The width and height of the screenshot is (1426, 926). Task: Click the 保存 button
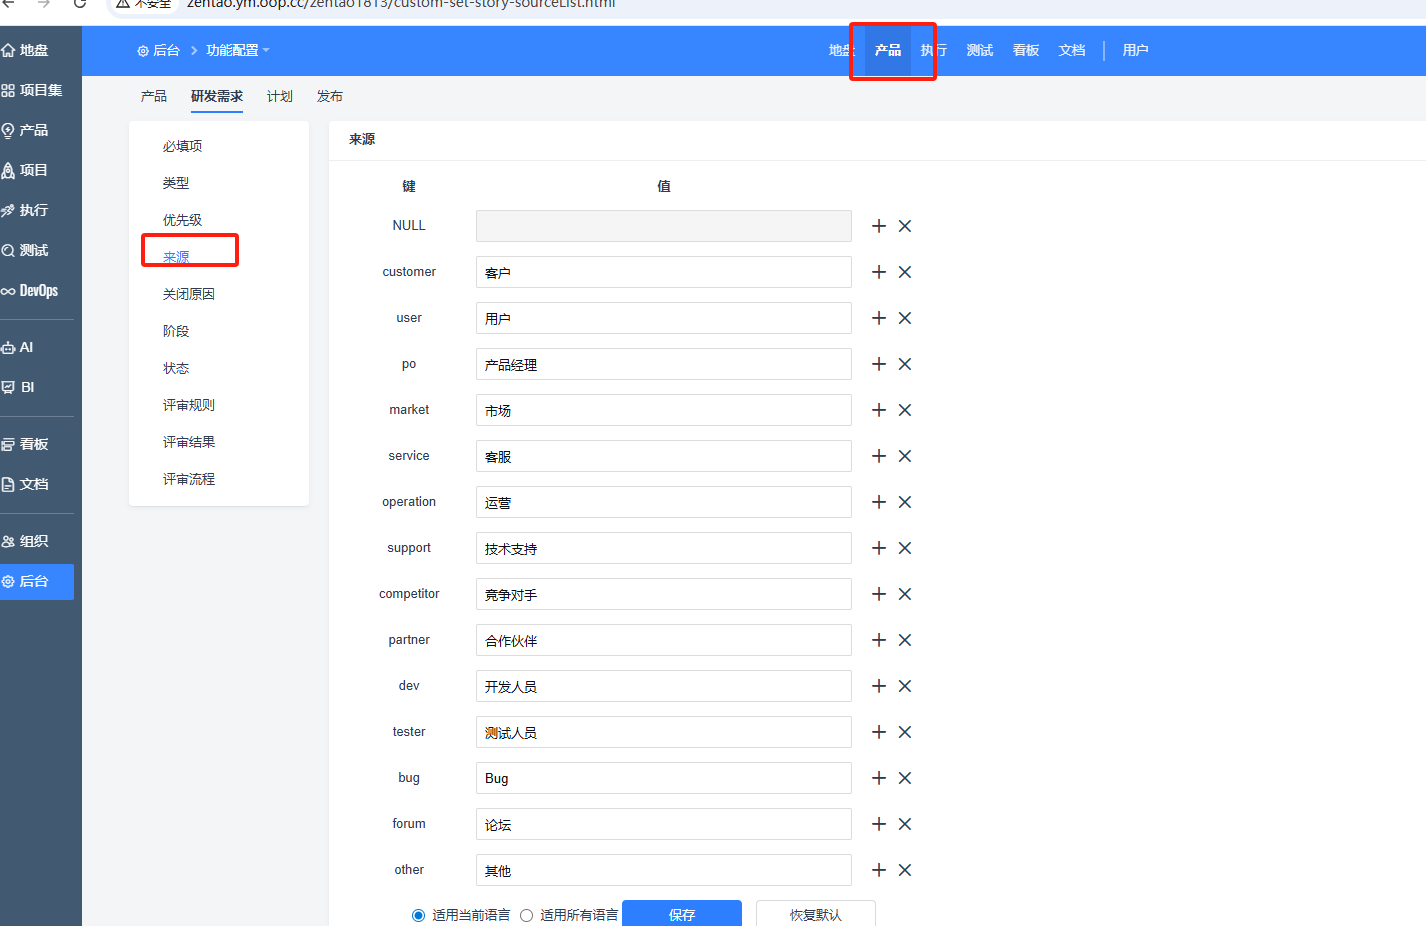[682, 913]
